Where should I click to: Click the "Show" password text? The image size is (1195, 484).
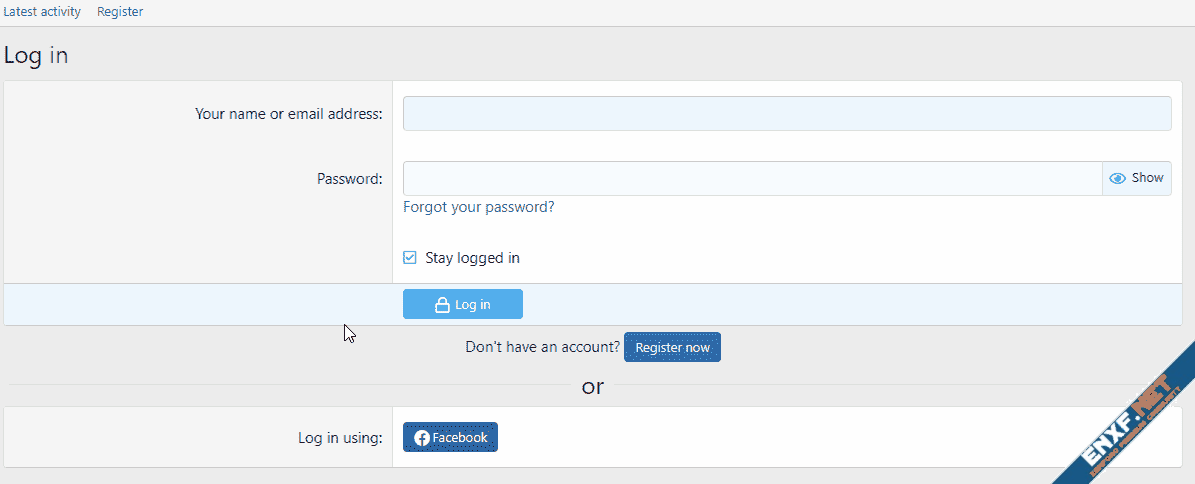[1147, 178]
